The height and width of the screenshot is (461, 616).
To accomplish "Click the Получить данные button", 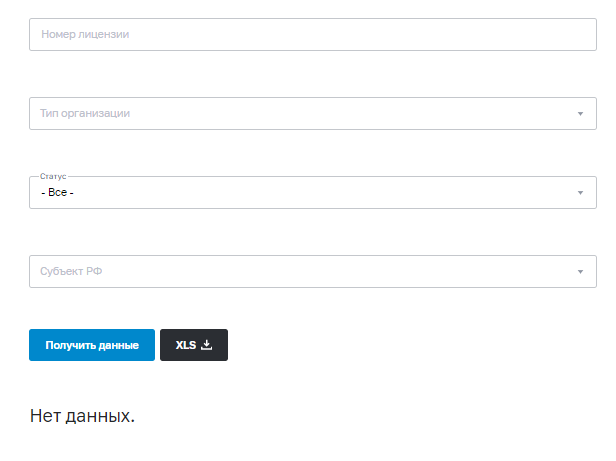I will click(x=92, y=345).
